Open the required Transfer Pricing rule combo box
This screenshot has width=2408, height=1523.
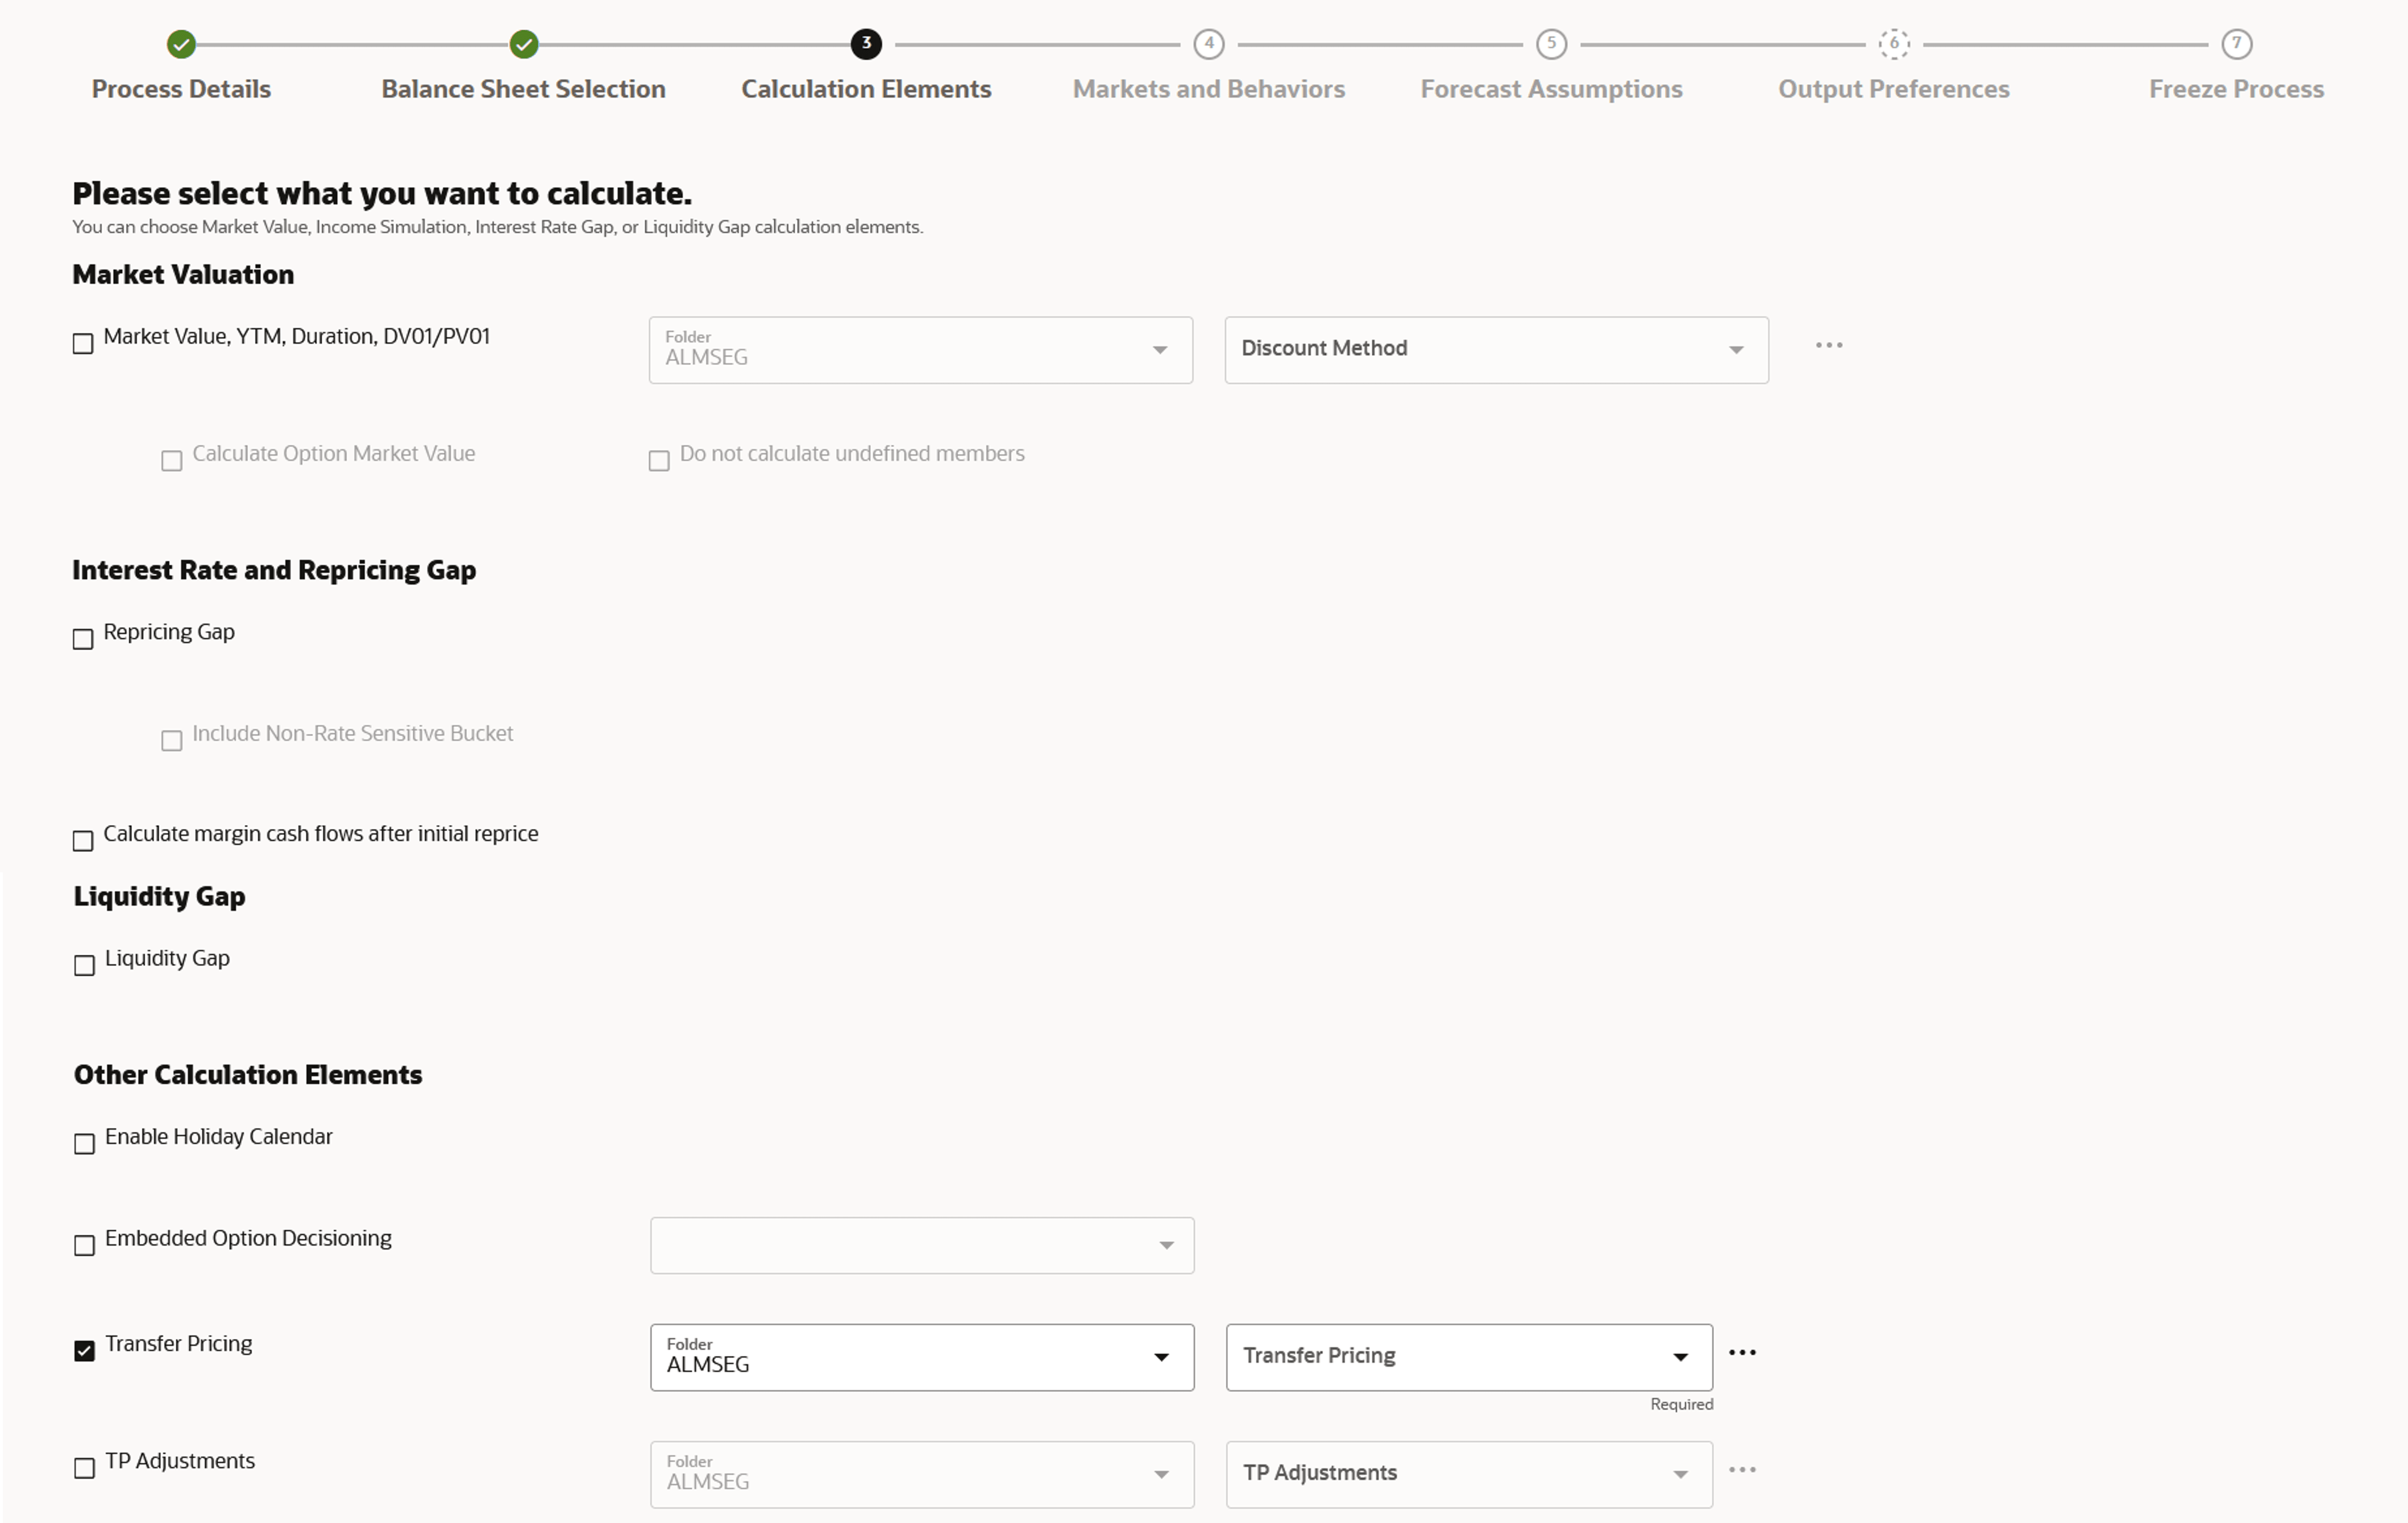(1468, 1357)
